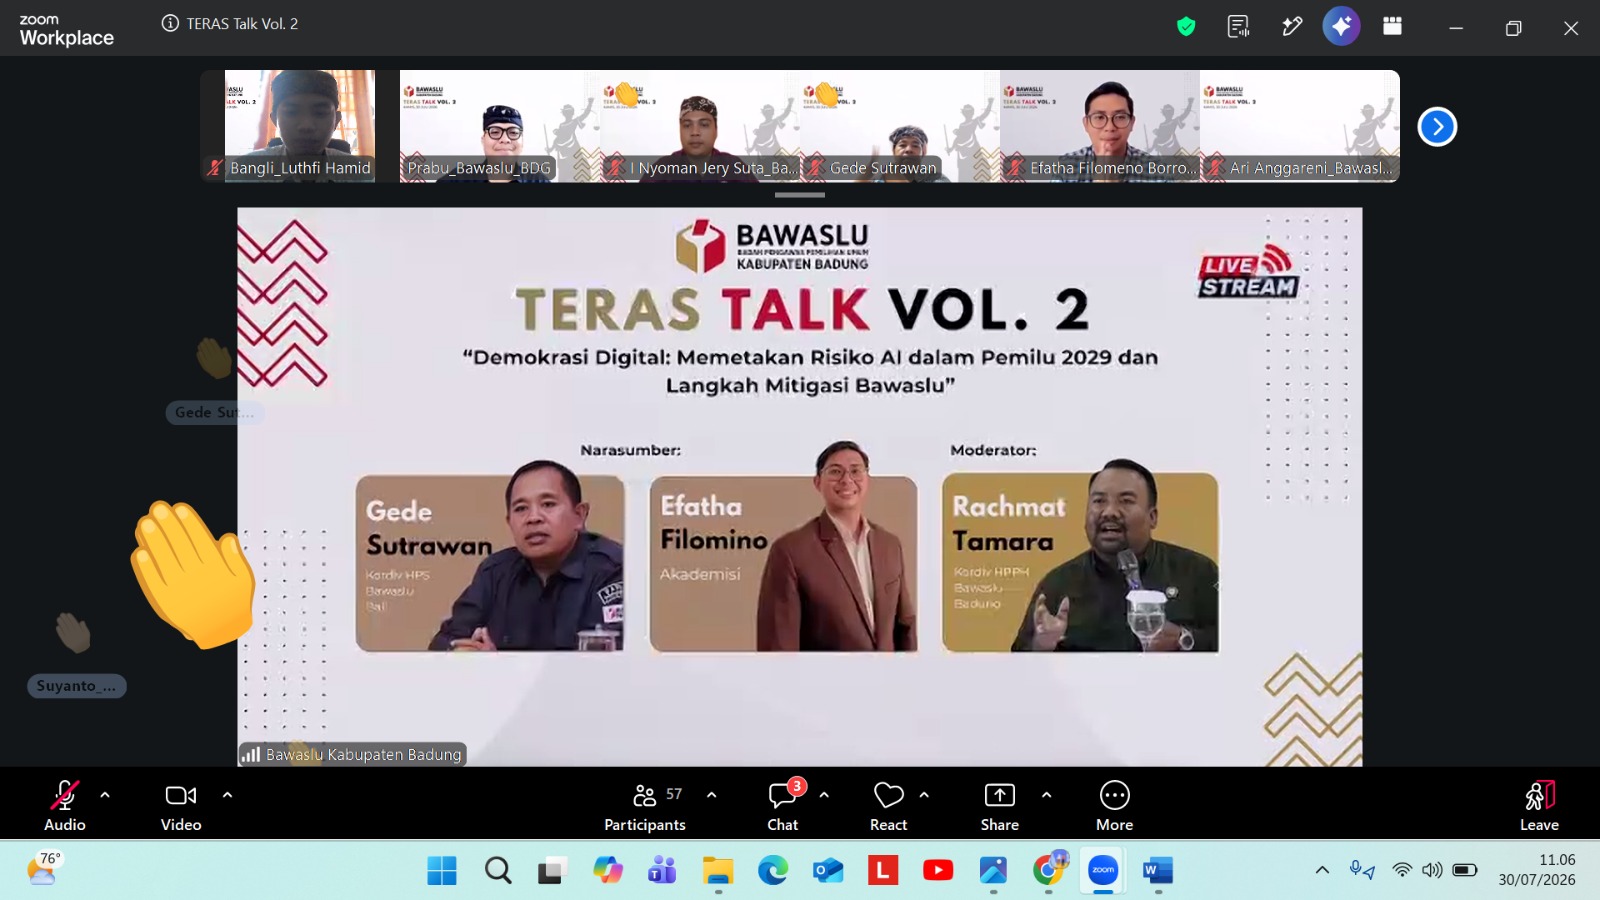Open clock and date 30/07/2026
Image resolution: width=1600 pixels, height=900 pixels.
coord(1537,870)
